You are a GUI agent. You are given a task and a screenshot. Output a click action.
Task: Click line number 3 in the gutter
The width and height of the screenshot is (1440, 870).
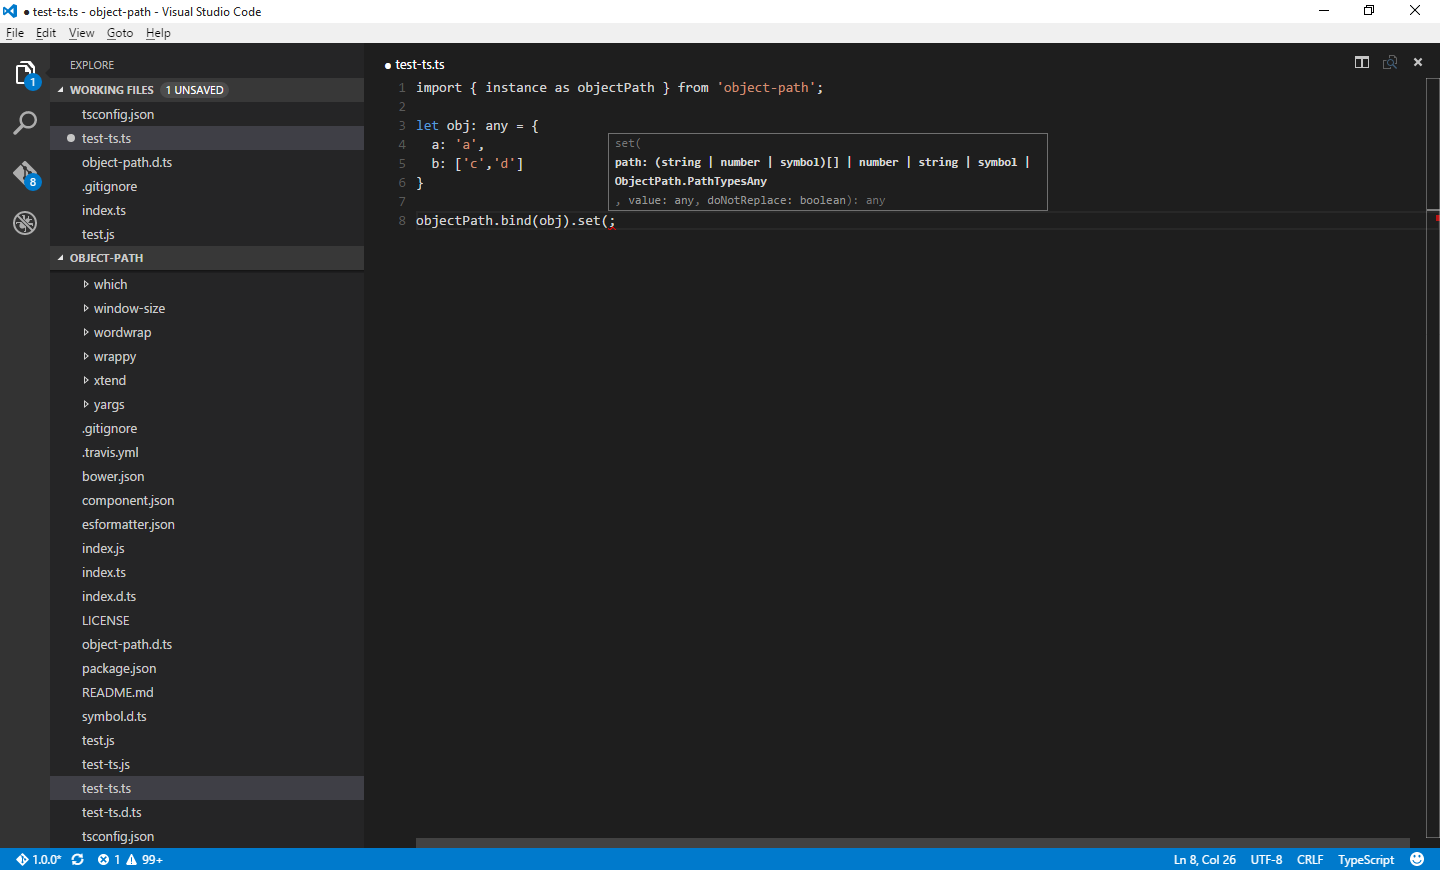[402, 126]
